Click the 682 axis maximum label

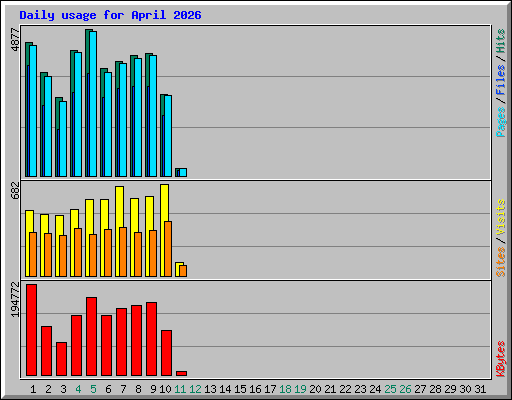click(x=15, y=190)
